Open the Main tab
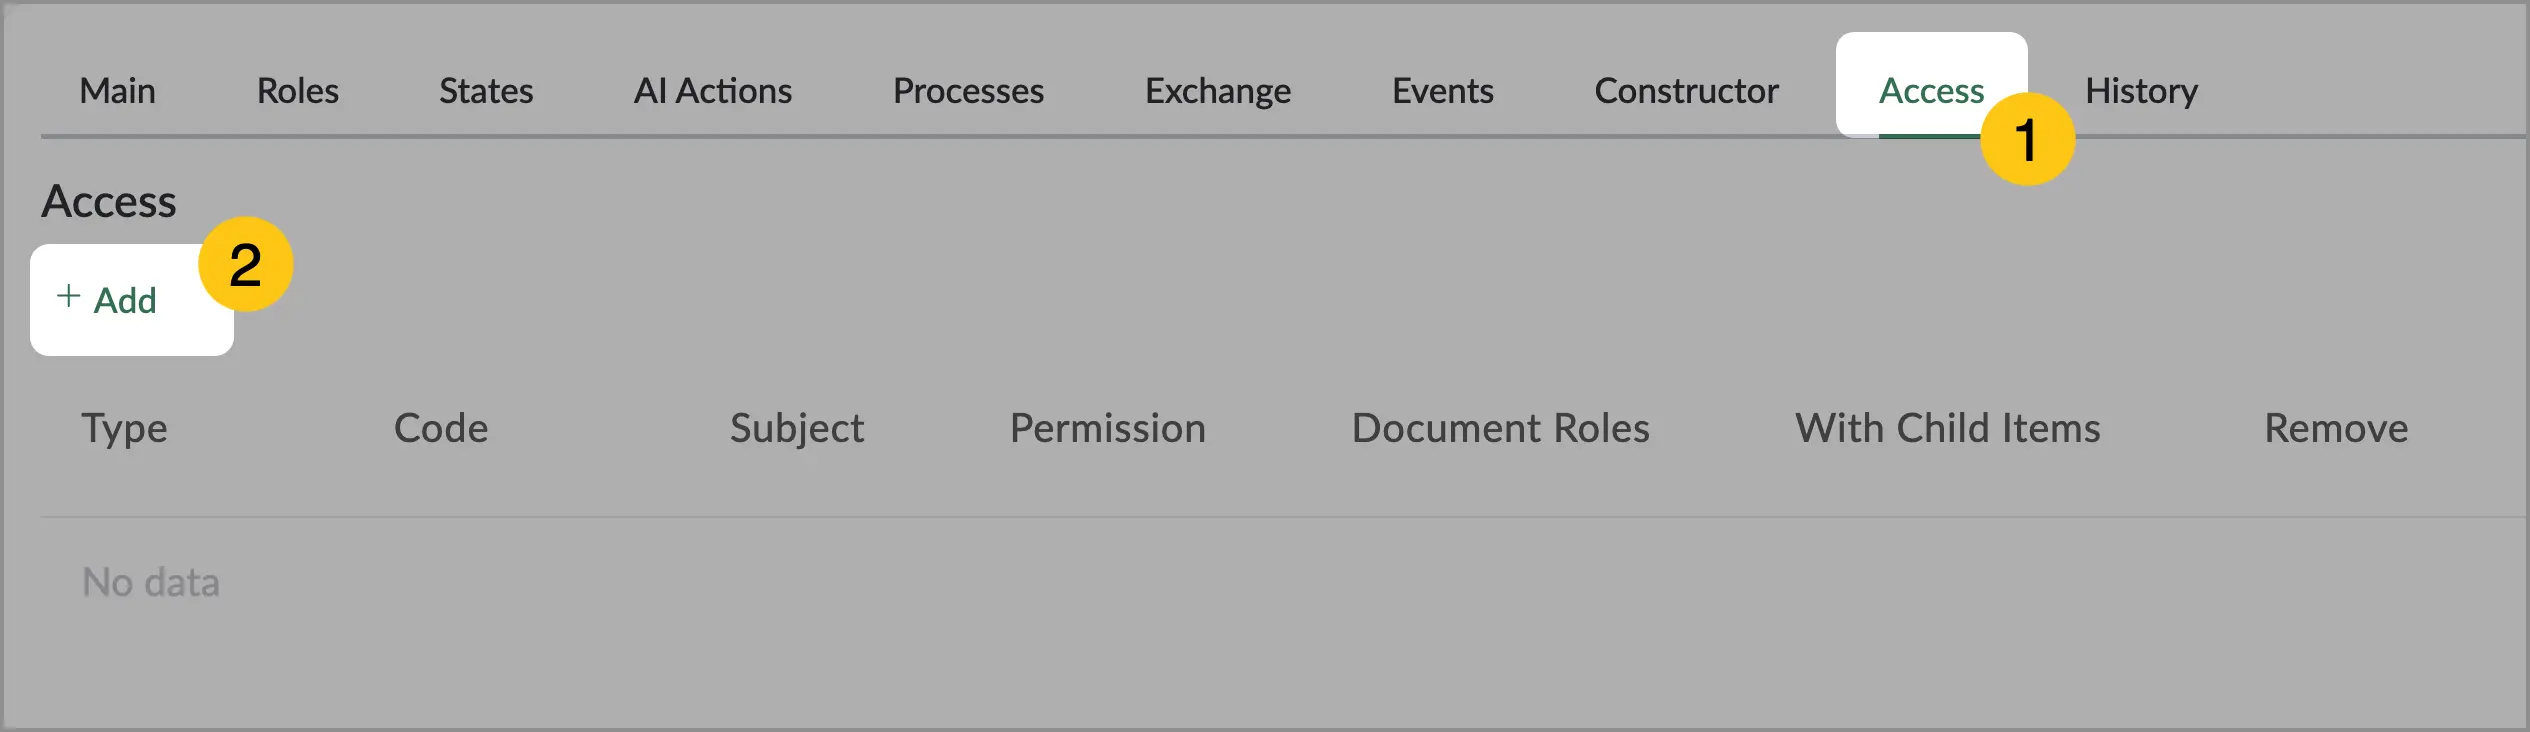The width and height of the screenshot is (2530, 732). point(117,91)
